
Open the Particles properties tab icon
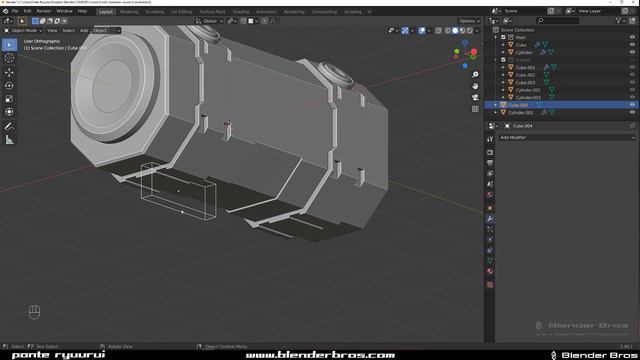click(x=490, y=229)
